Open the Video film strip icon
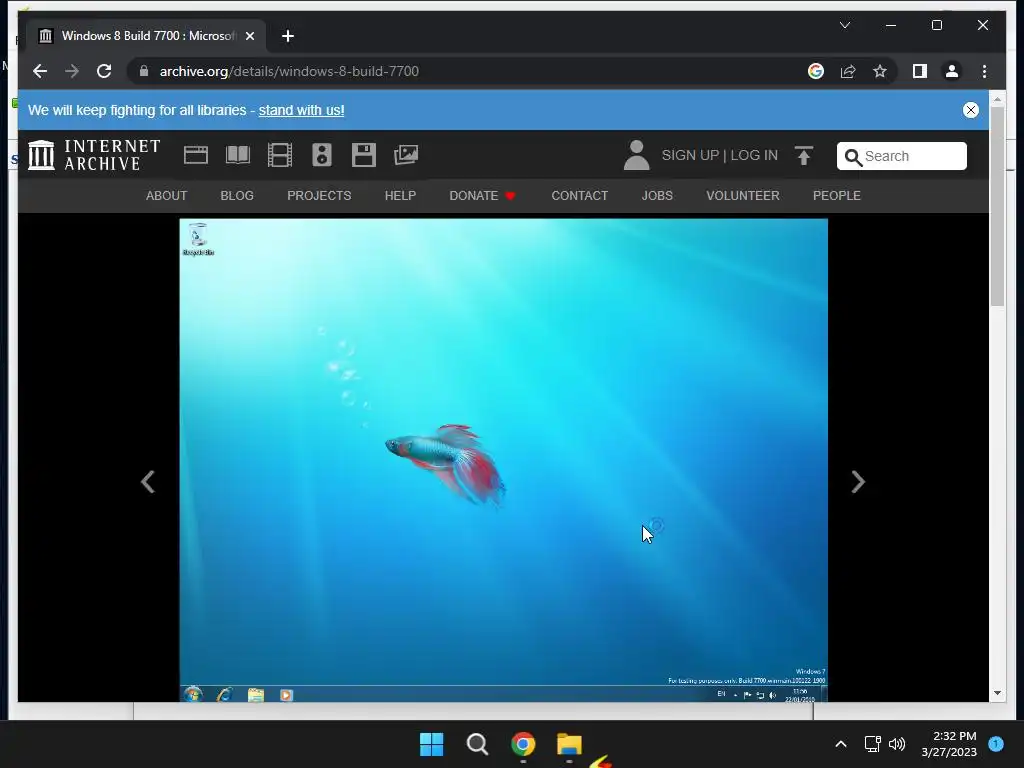This screenshot has height=768, width=1024. point(280,155)
